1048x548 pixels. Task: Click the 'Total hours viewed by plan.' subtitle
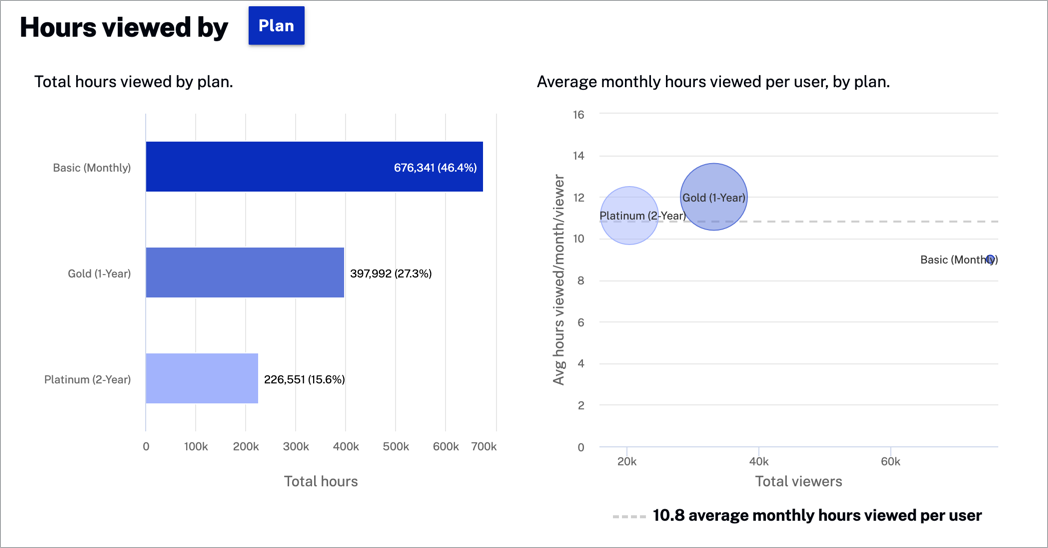point(134,82)
